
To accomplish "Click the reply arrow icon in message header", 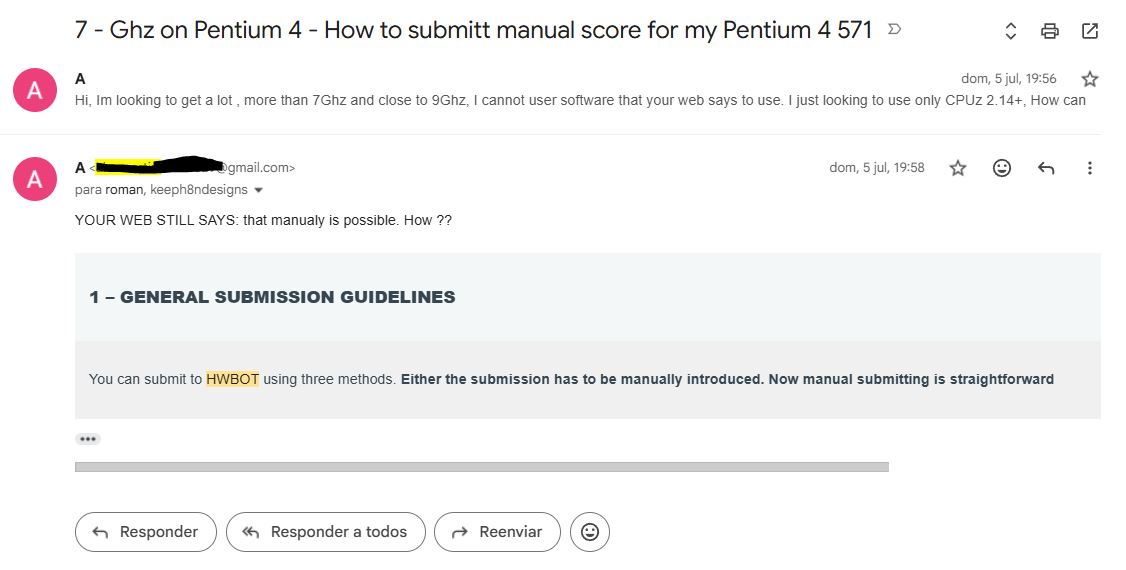I will (1046, 168).
